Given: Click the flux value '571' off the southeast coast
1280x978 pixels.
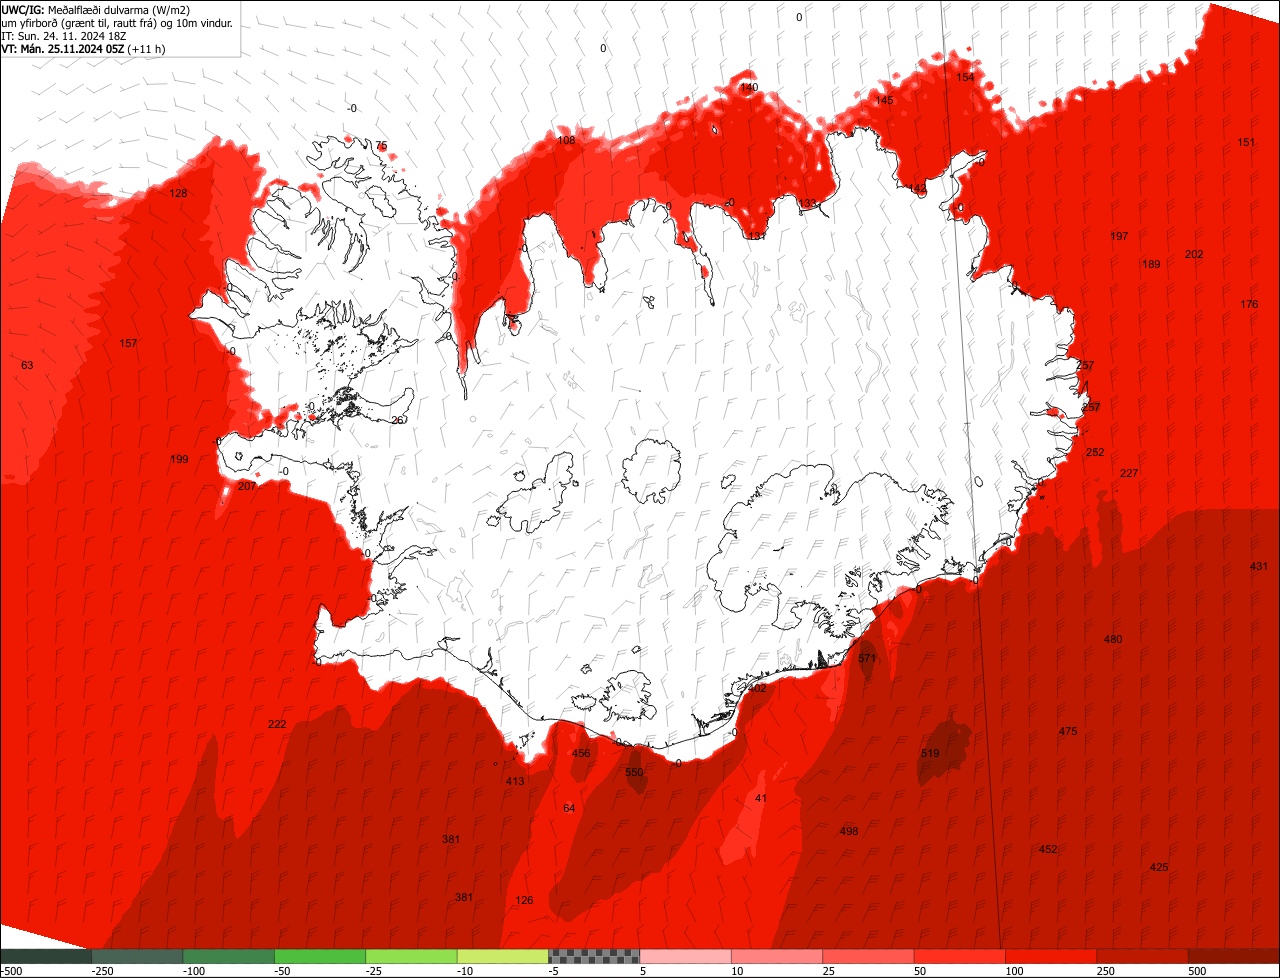Looking at the screenshot, I should [x=867, y=658].
